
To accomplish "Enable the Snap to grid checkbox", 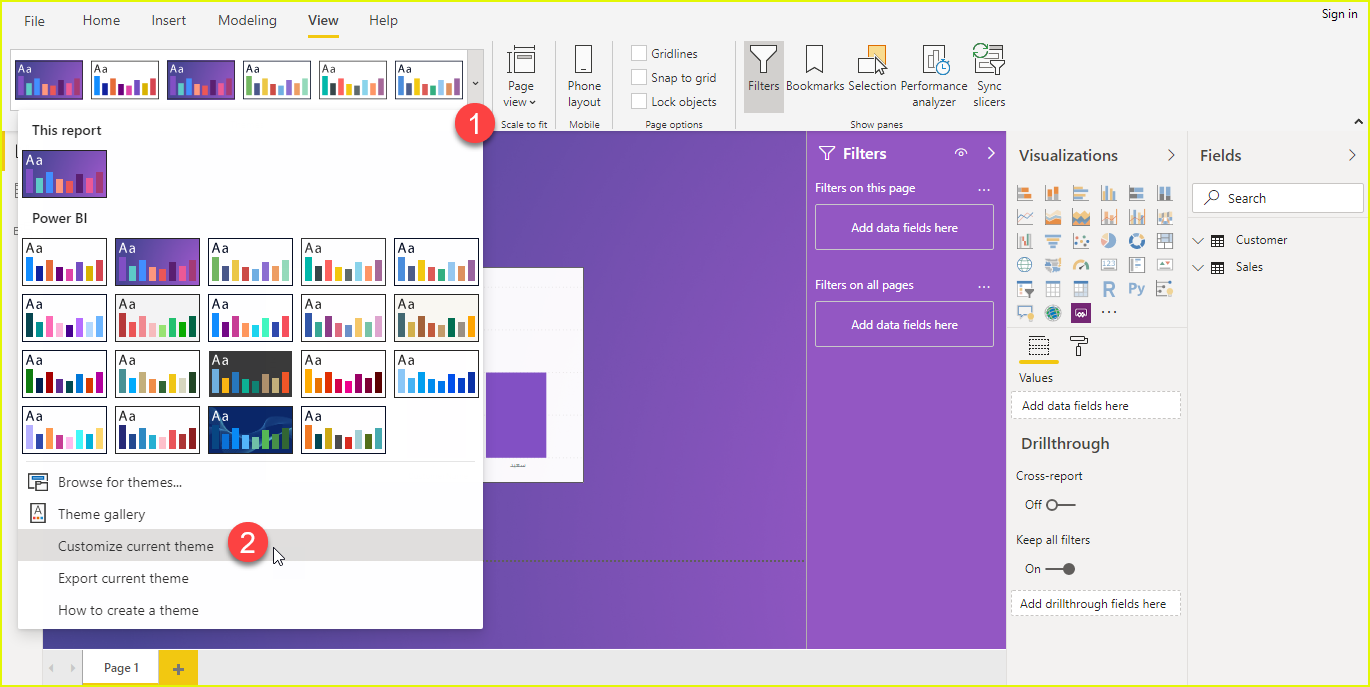I will (x=639, y=77).
